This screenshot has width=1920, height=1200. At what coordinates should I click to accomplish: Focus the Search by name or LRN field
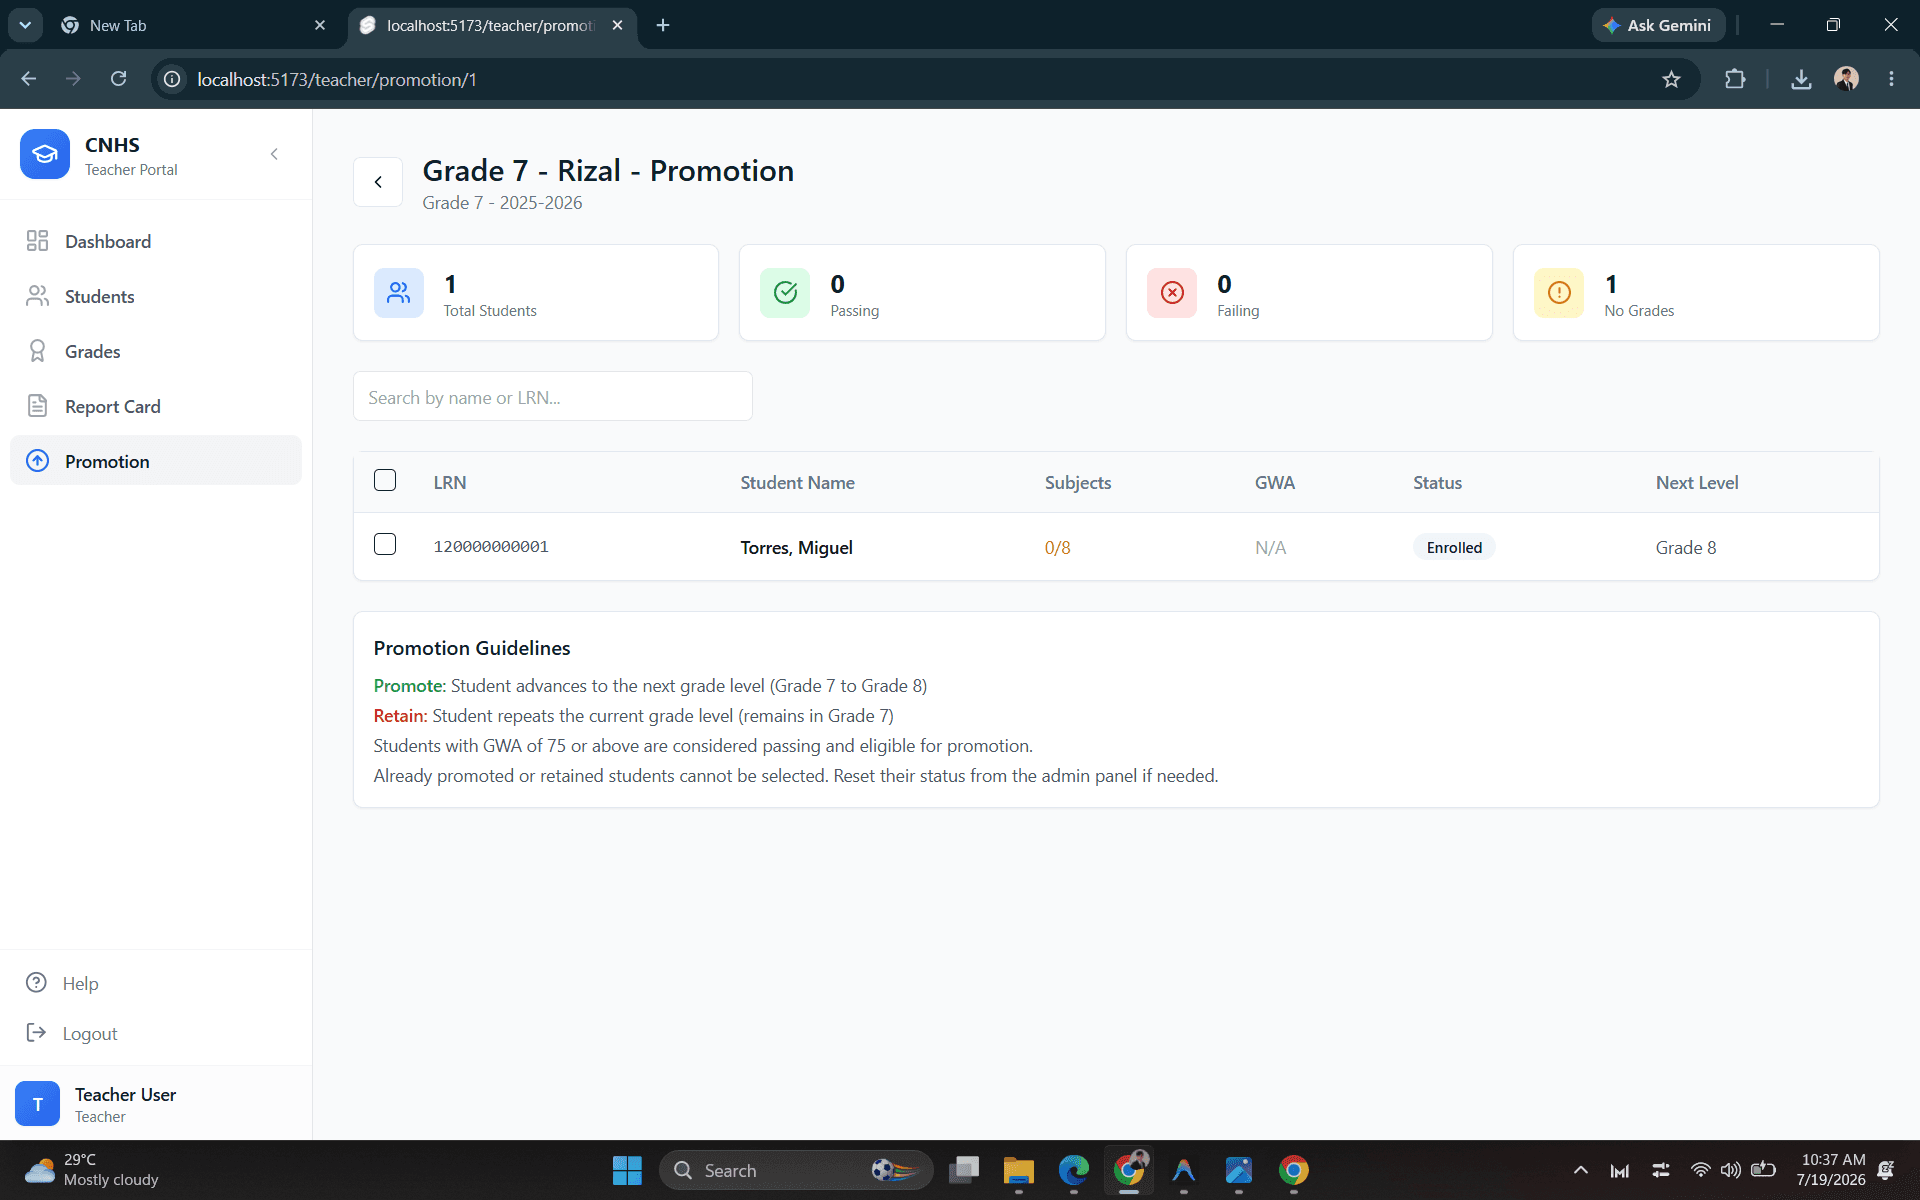coord(553,397)
